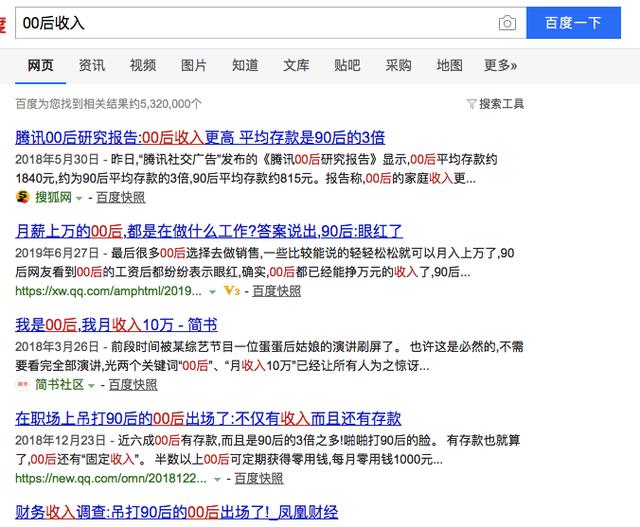Viewport: 640px width, 527px height.
Task: Open 百度快照 for the new.qq.com result
Action: coord(259,478)
